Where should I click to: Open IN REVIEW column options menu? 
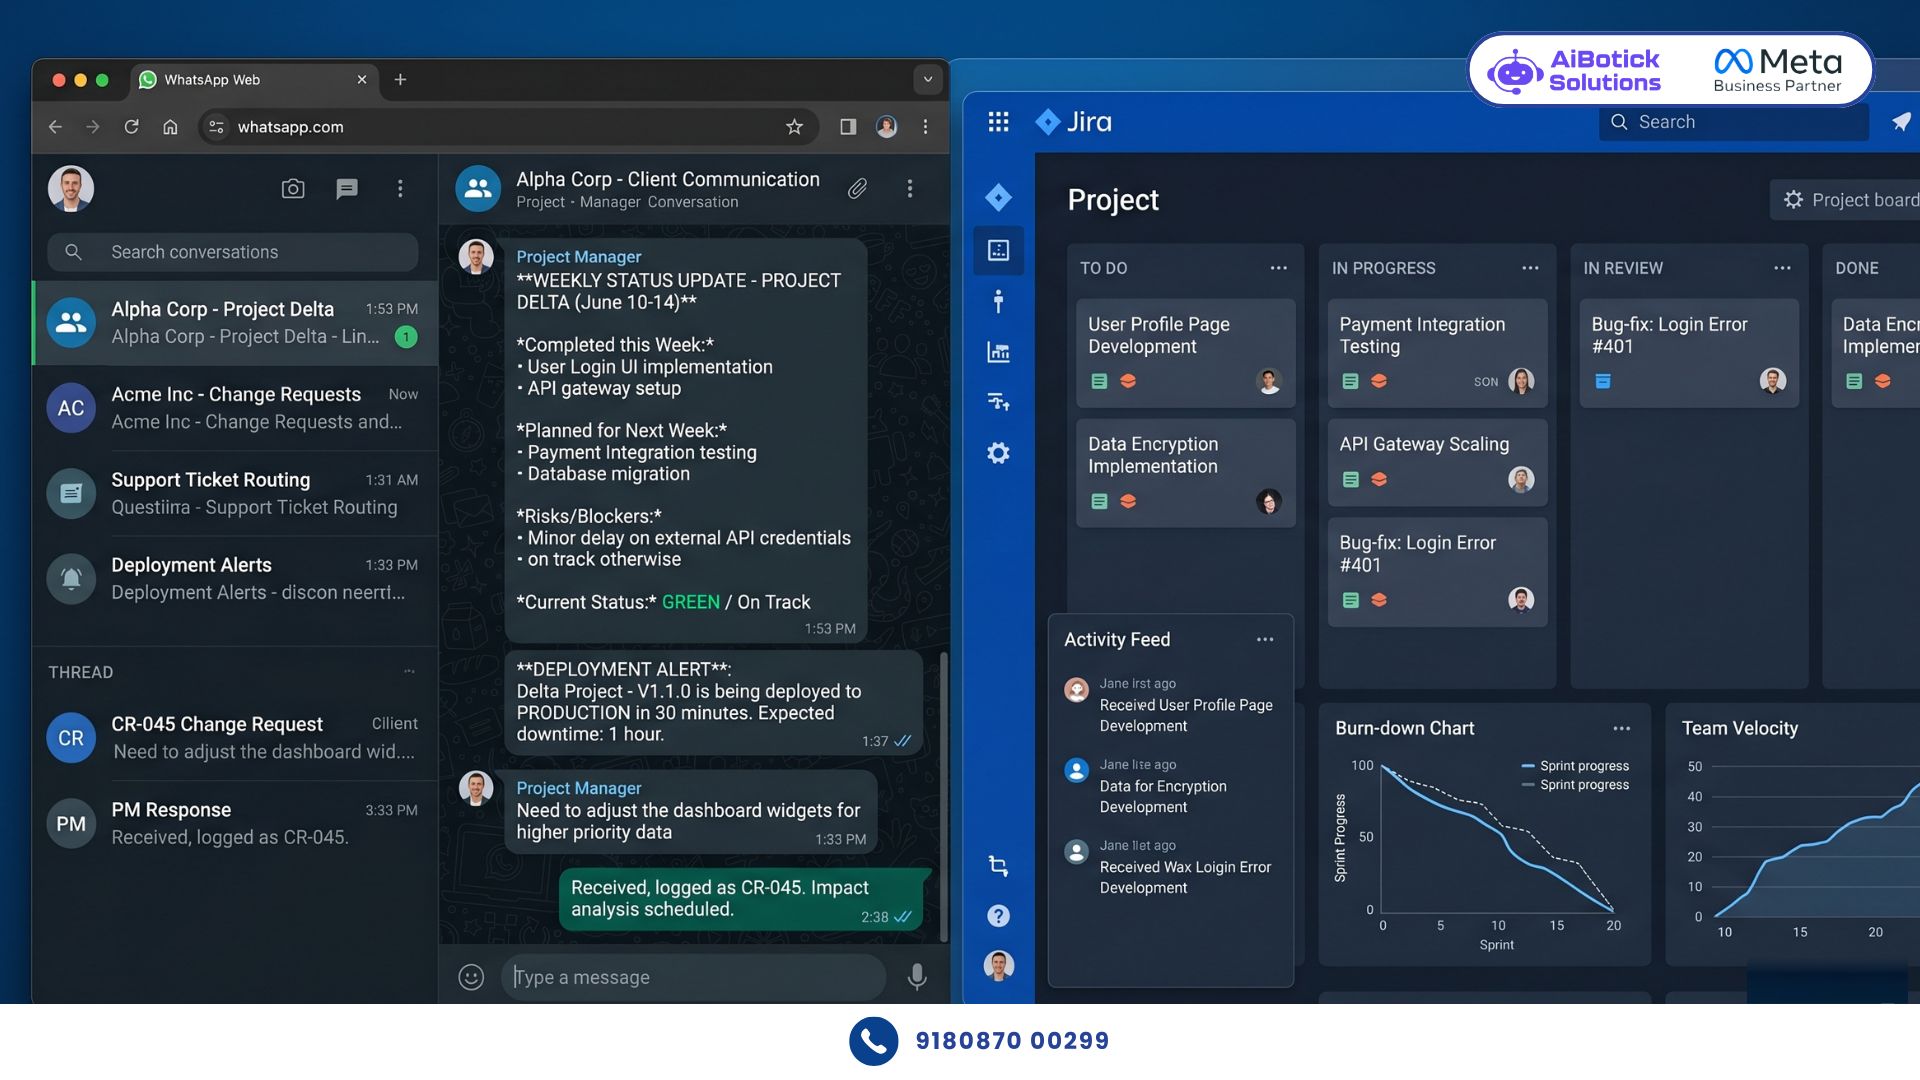[1782, 268]
